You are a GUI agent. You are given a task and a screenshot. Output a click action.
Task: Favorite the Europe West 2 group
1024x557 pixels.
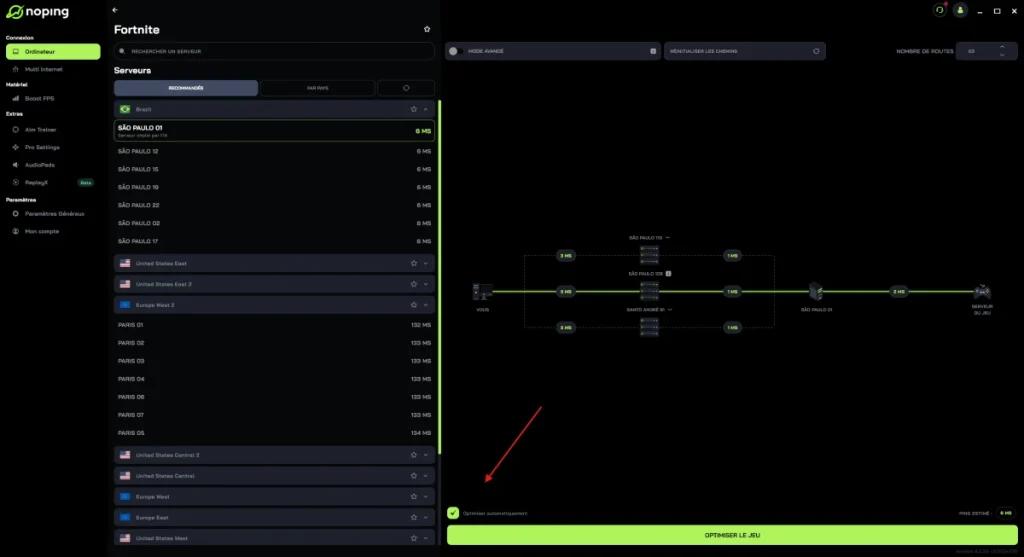click(413, 305)
